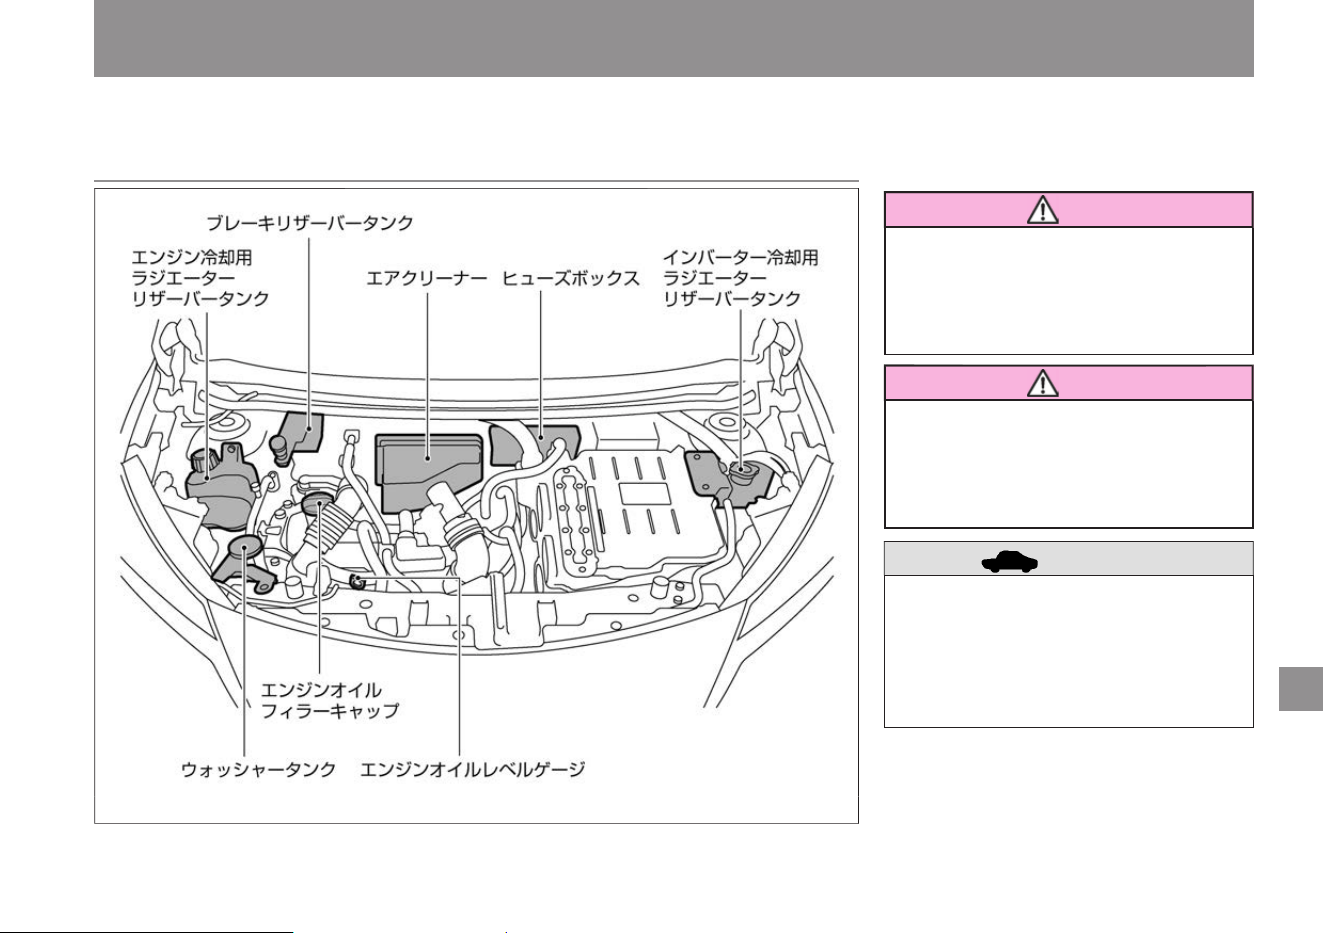Click the second warning triangle icon
This screenshot has height=933, width=1324.
pos(1043,383)
